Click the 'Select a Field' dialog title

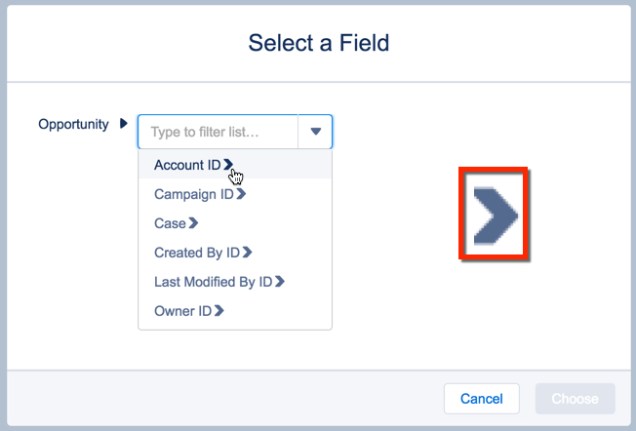[x=318, y=43]
